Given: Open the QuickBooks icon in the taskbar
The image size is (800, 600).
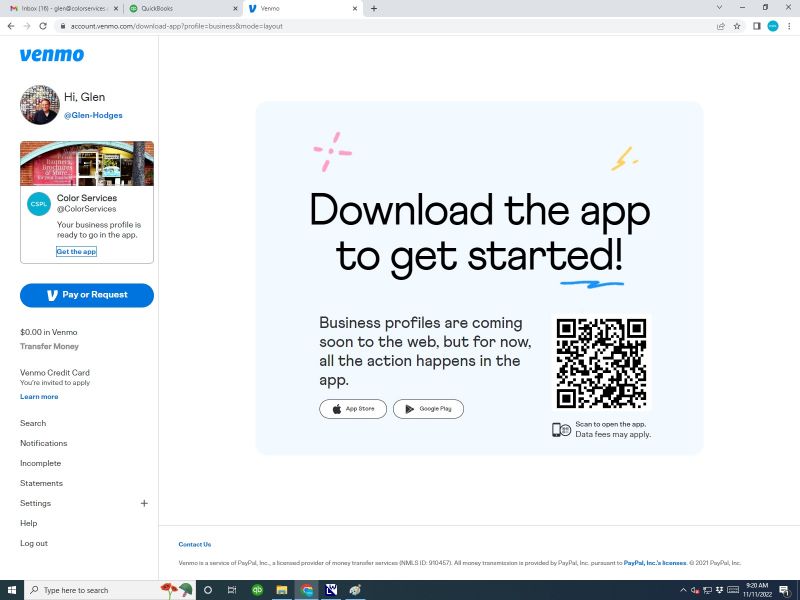Looking at the screenshot, I should click(x=257, y=590).
